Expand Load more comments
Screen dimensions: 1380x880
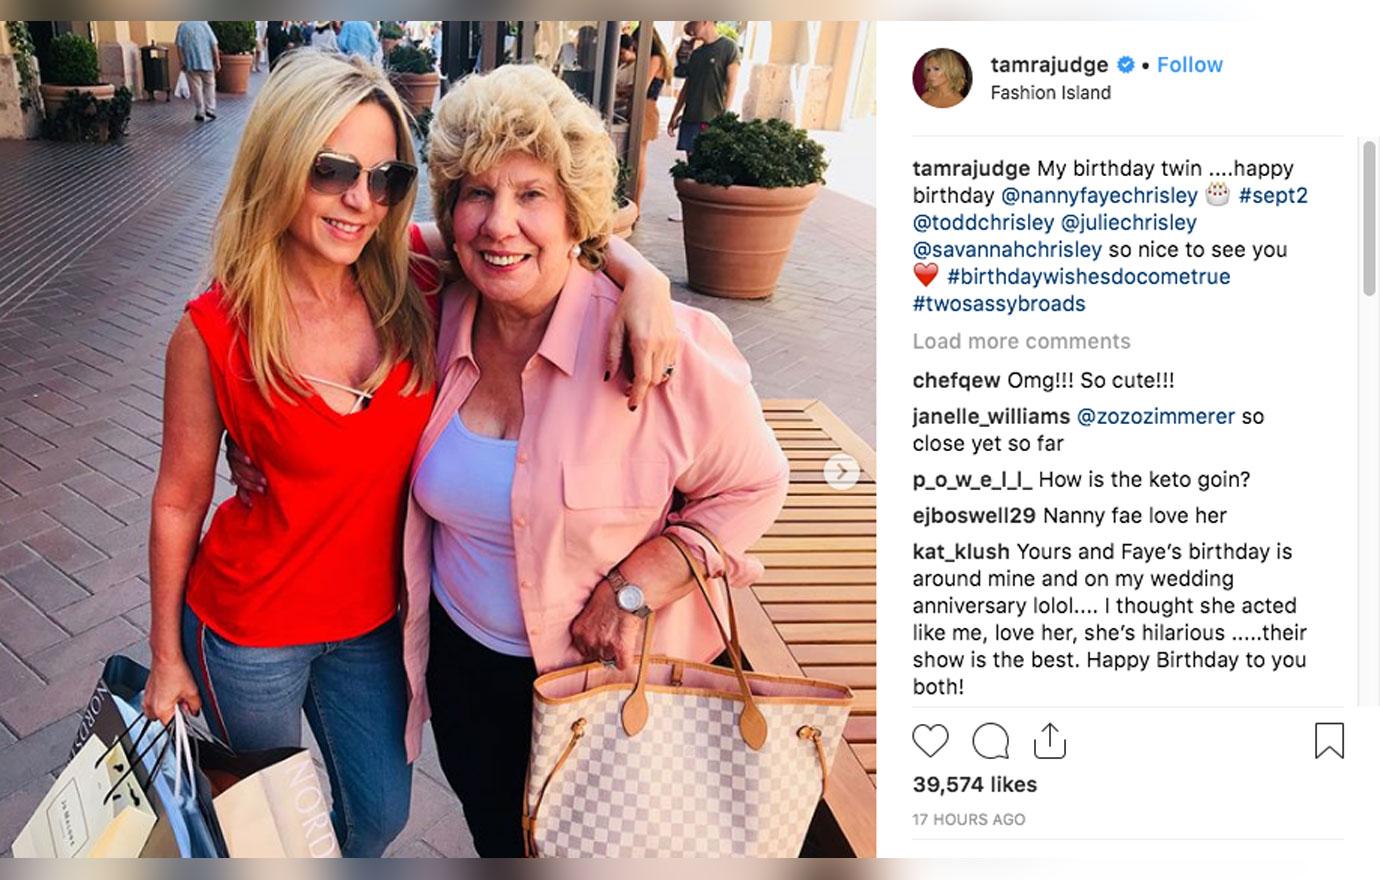[1021, 342]
